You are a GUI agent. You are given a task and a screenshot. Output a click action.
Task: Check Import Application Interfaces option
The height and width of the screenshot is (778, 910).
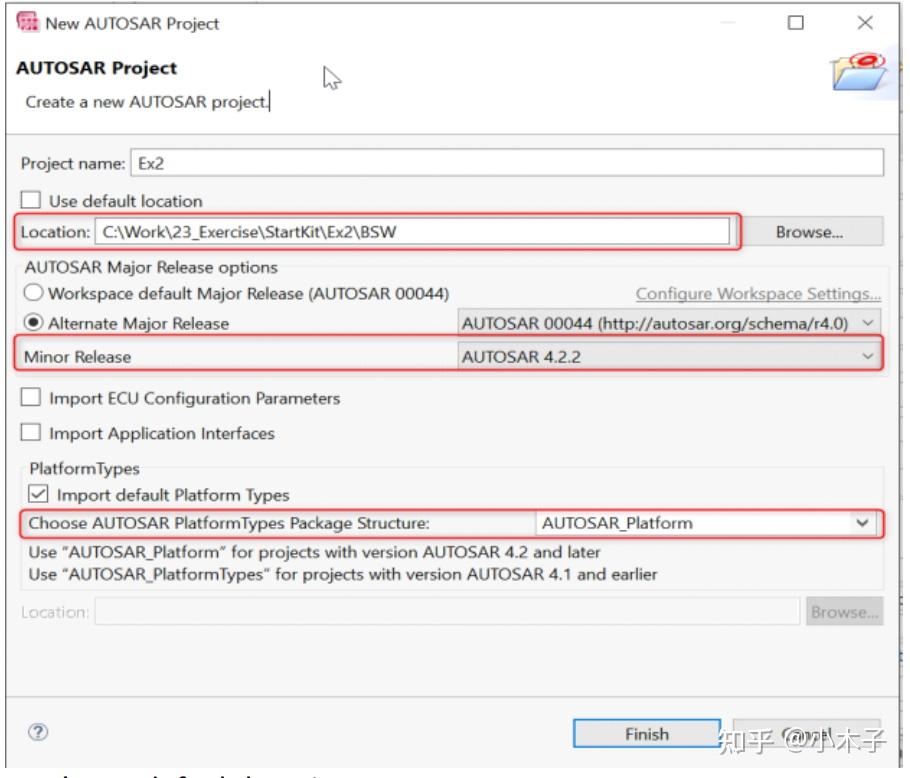(32, 433)
